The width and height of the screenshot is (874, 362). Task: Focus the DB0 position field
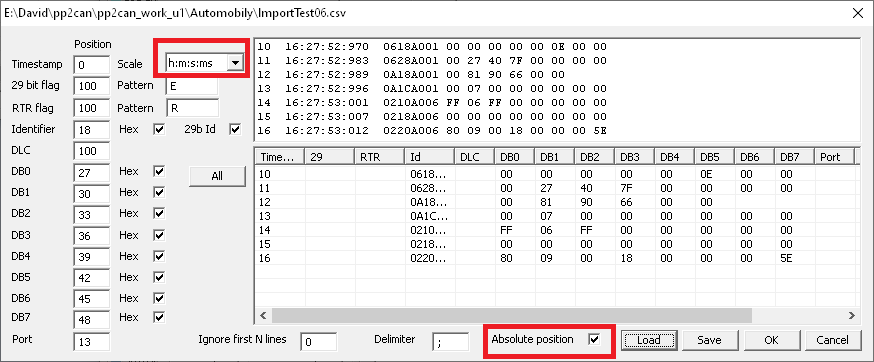pos(91,173)
